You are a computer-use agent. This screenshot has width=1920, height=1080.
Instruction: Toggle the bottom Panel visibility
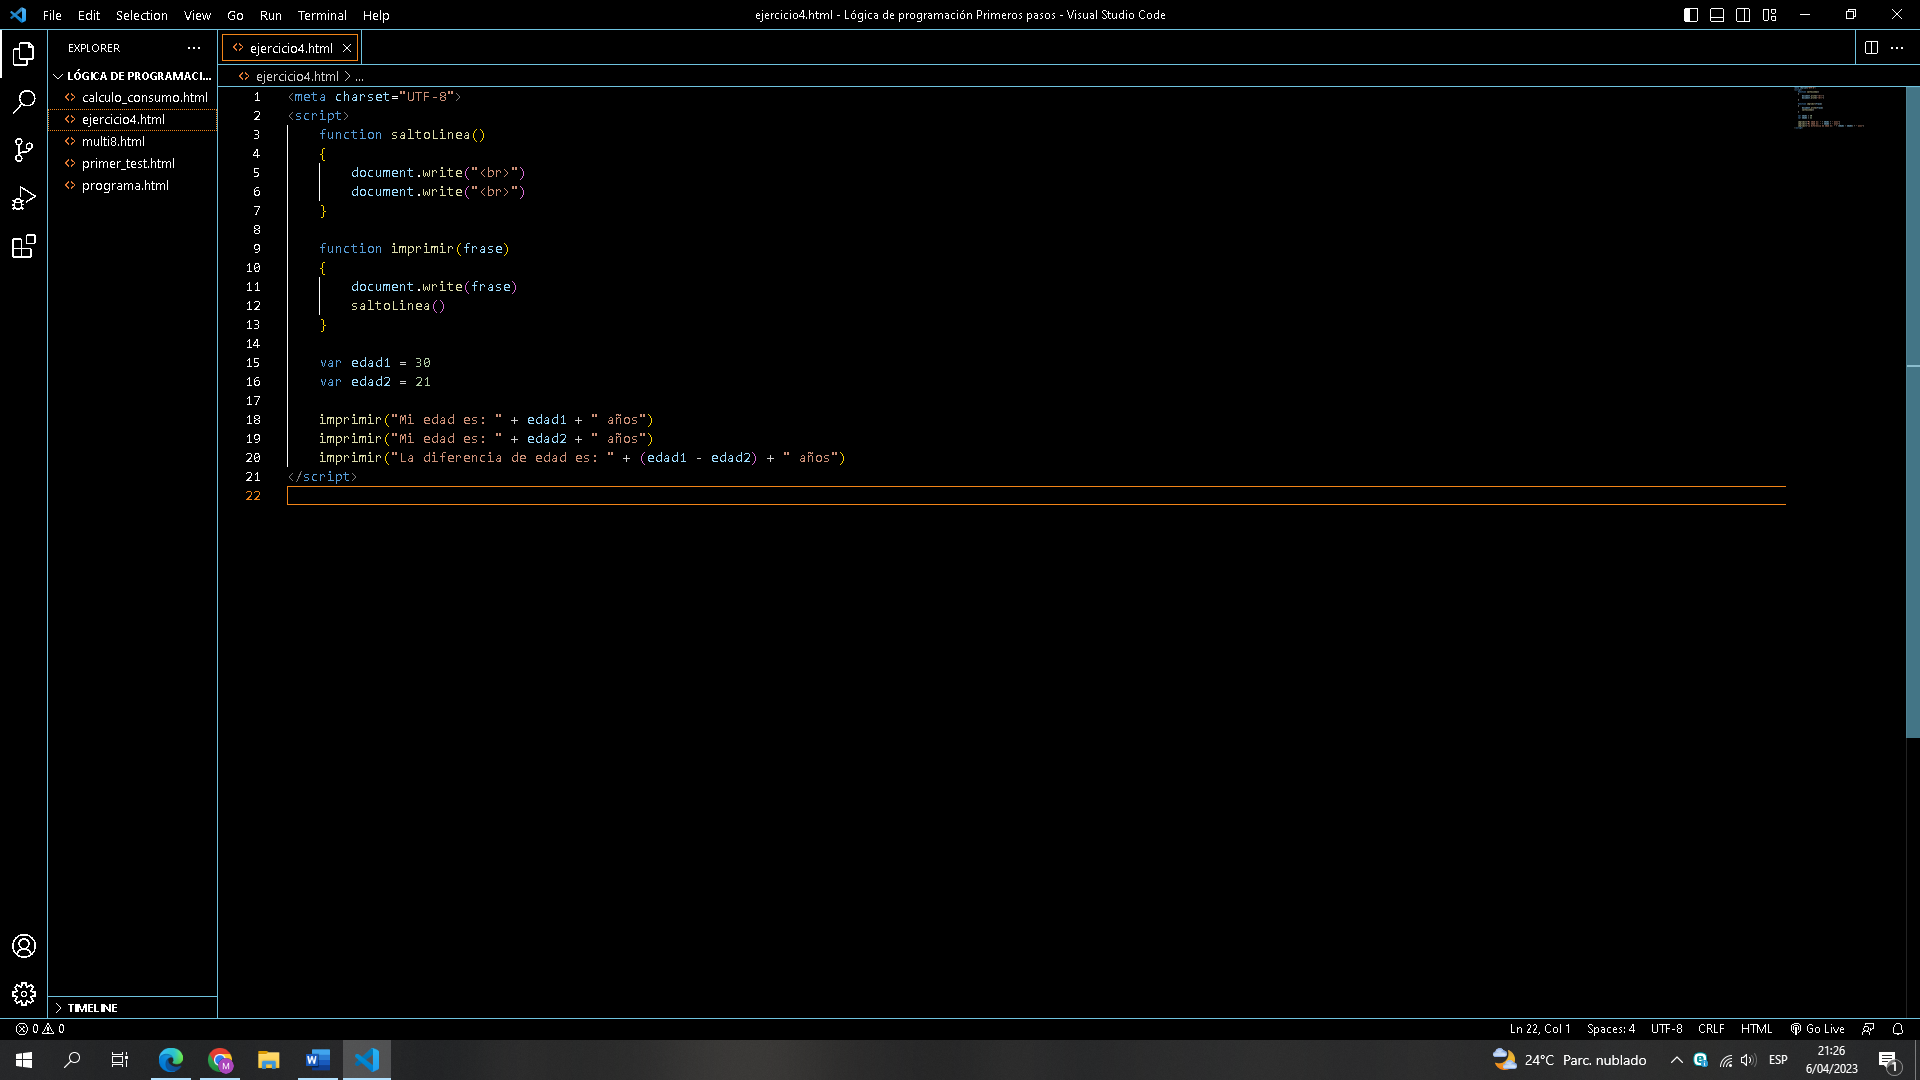(1717, 15)
